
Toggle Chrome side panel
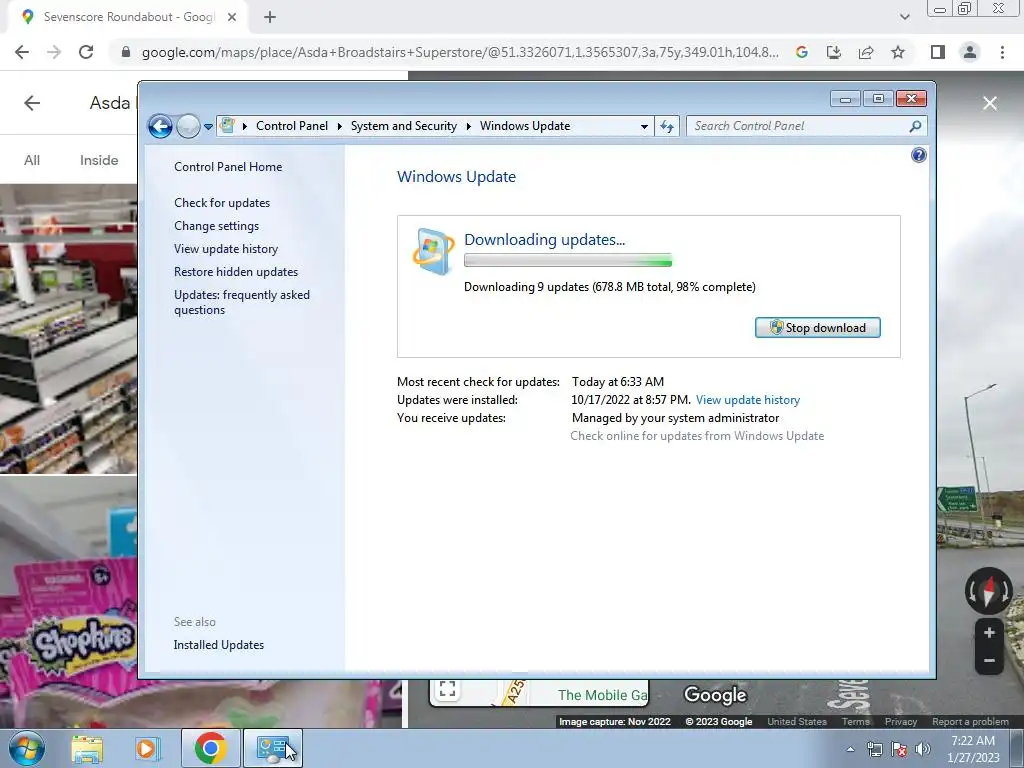pos(938,52)
